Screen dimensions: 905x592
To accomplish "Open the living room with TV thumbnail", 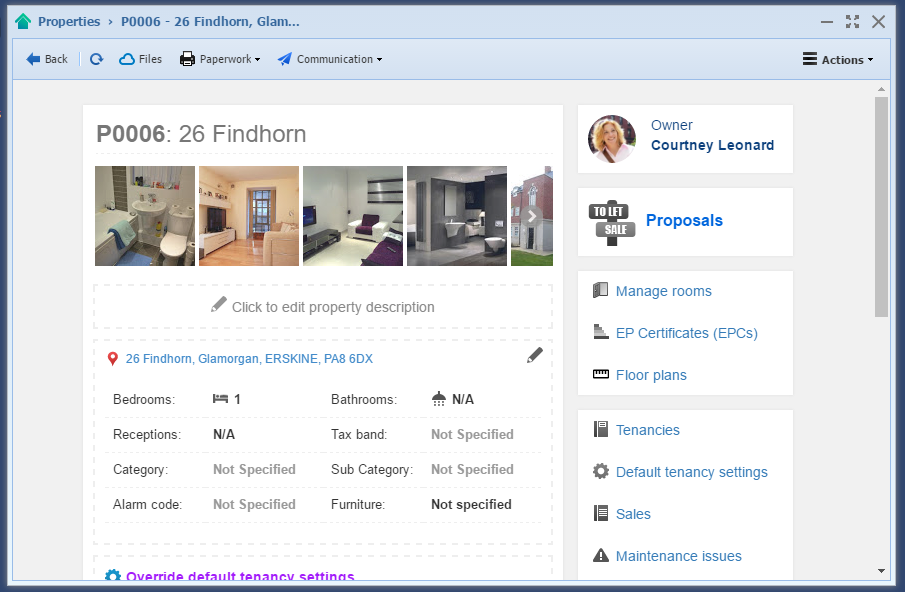I will point(249,216).
